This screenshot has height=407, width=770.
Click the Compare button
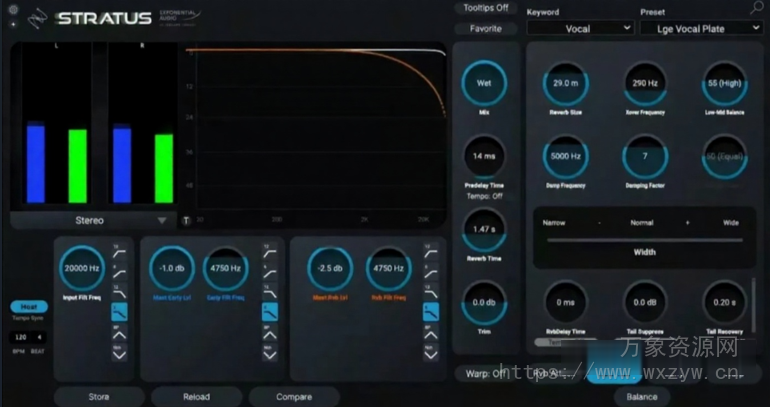(294, 397)
